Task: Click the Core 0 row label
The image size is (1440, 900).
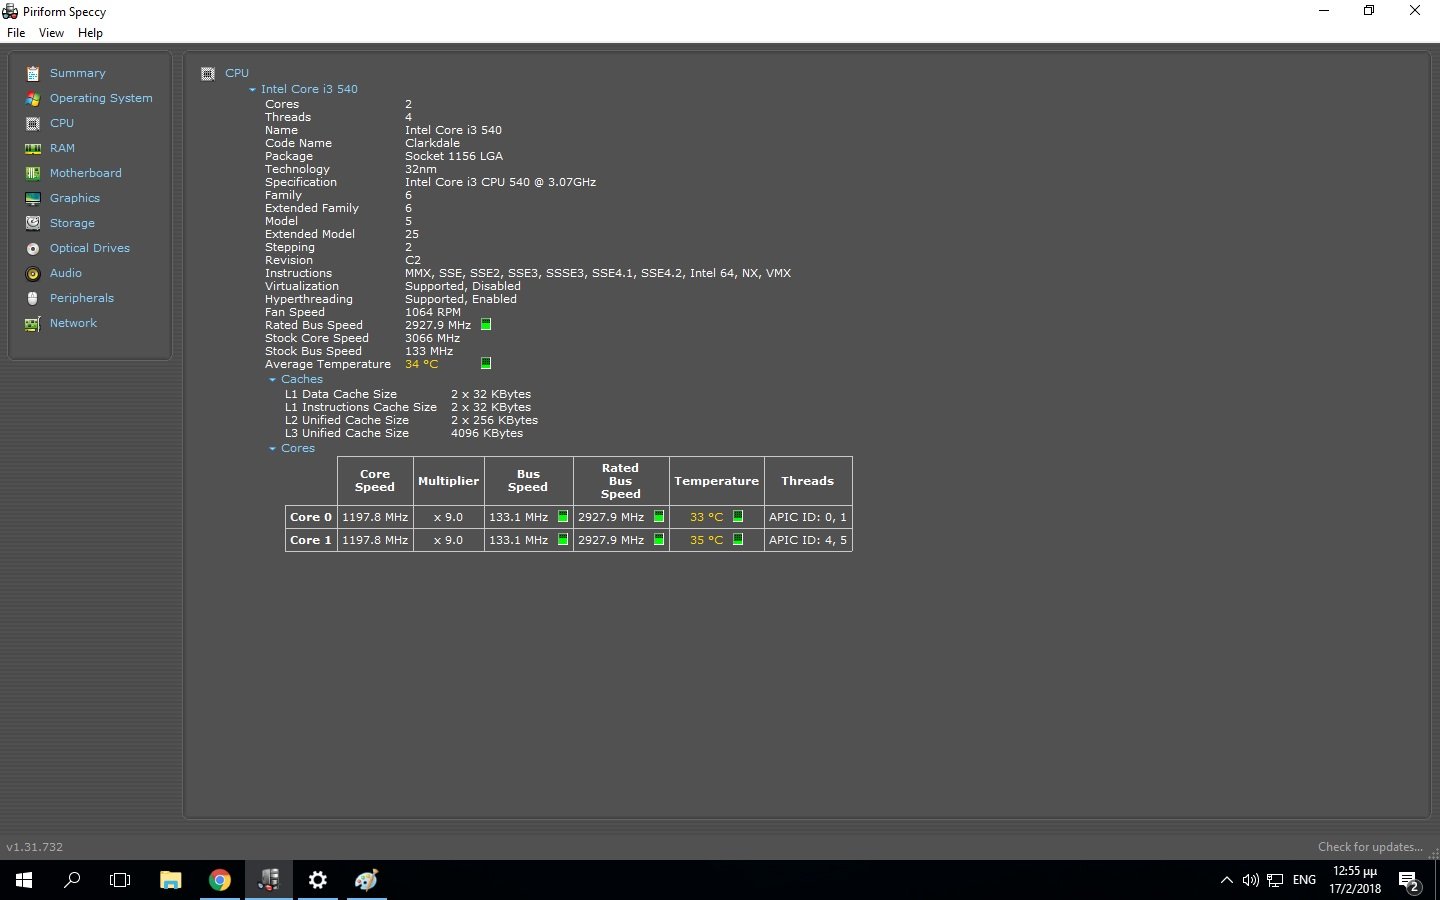Action: pos(311,517)
